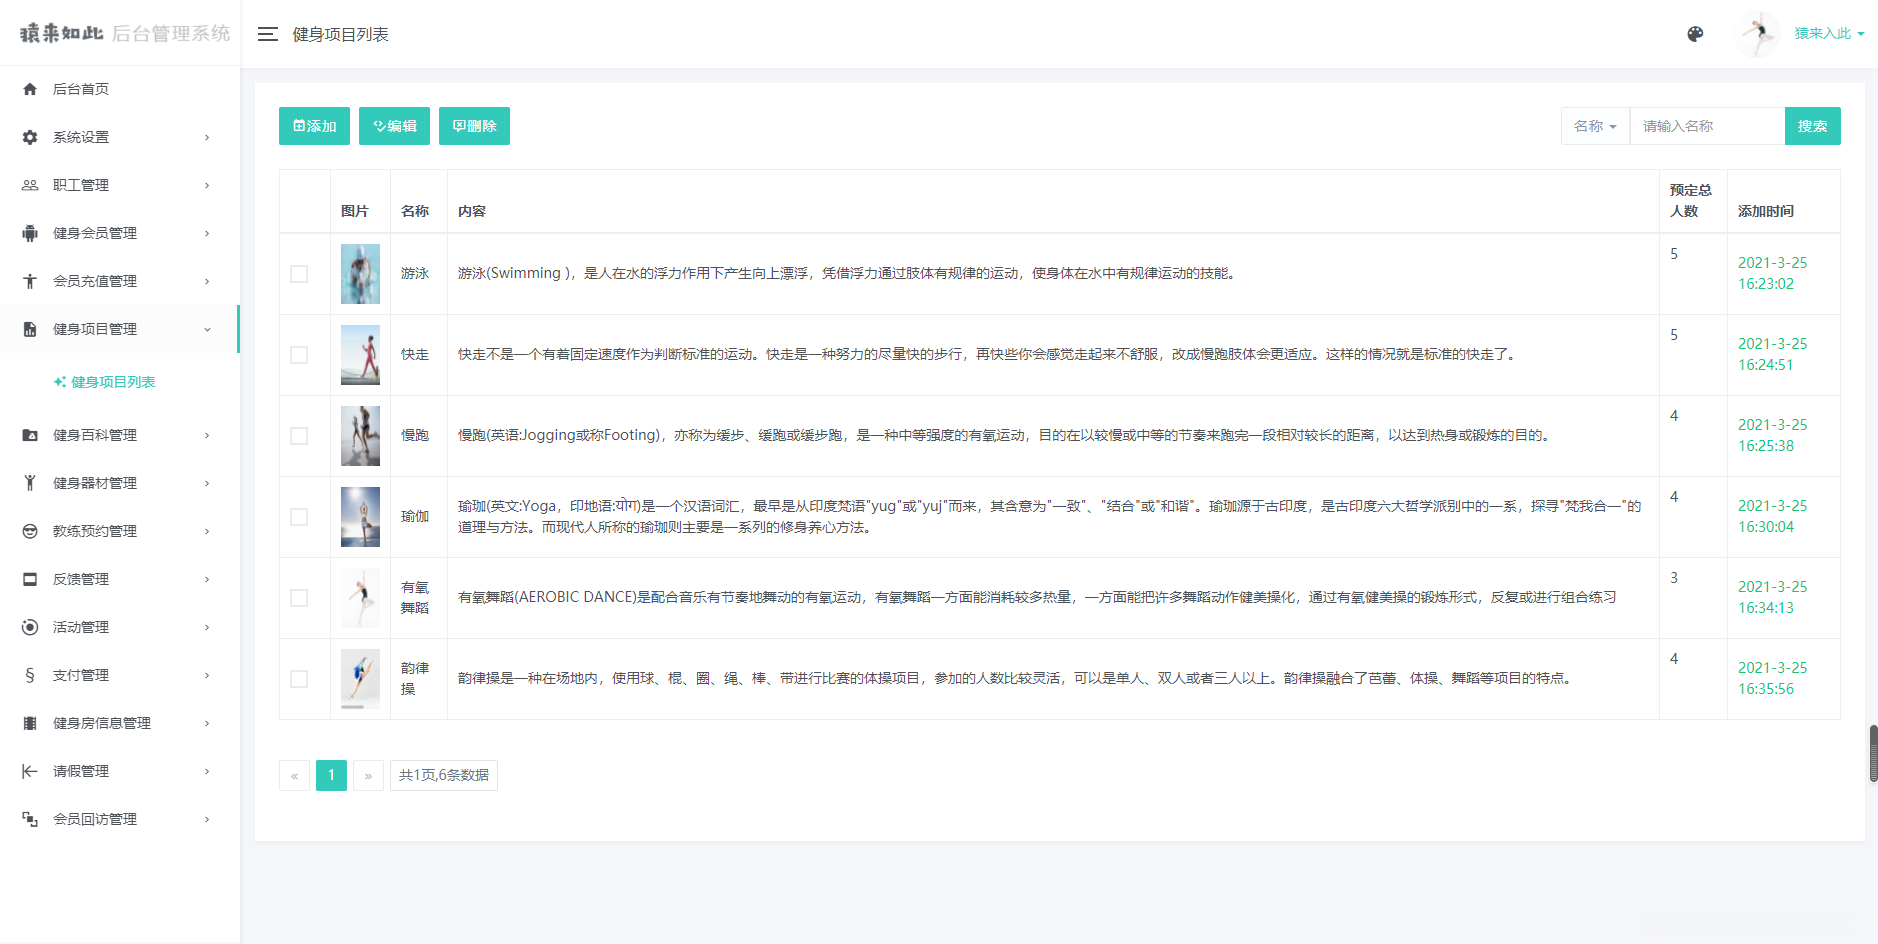Open the 快走 row thumbnail image
The height and width of the screenshot is (944, 1878).
click(360, 355)
